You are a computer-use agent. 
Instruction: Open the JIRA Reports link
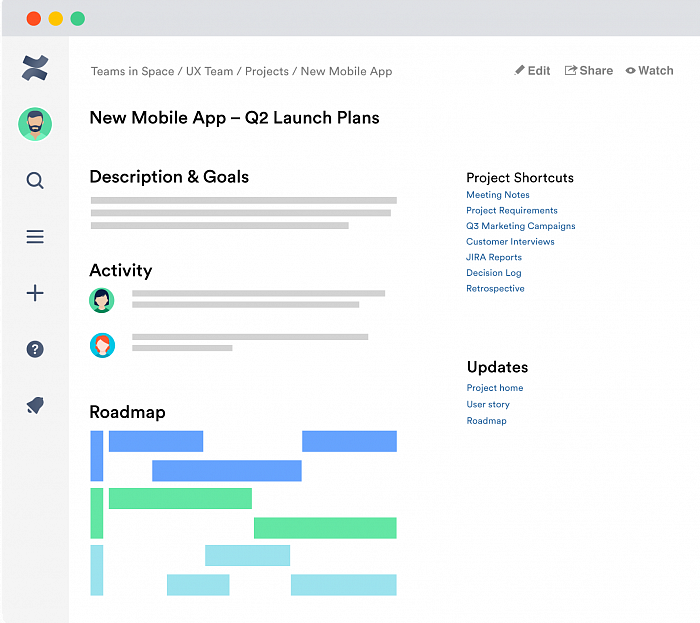(x=494, y=257)
